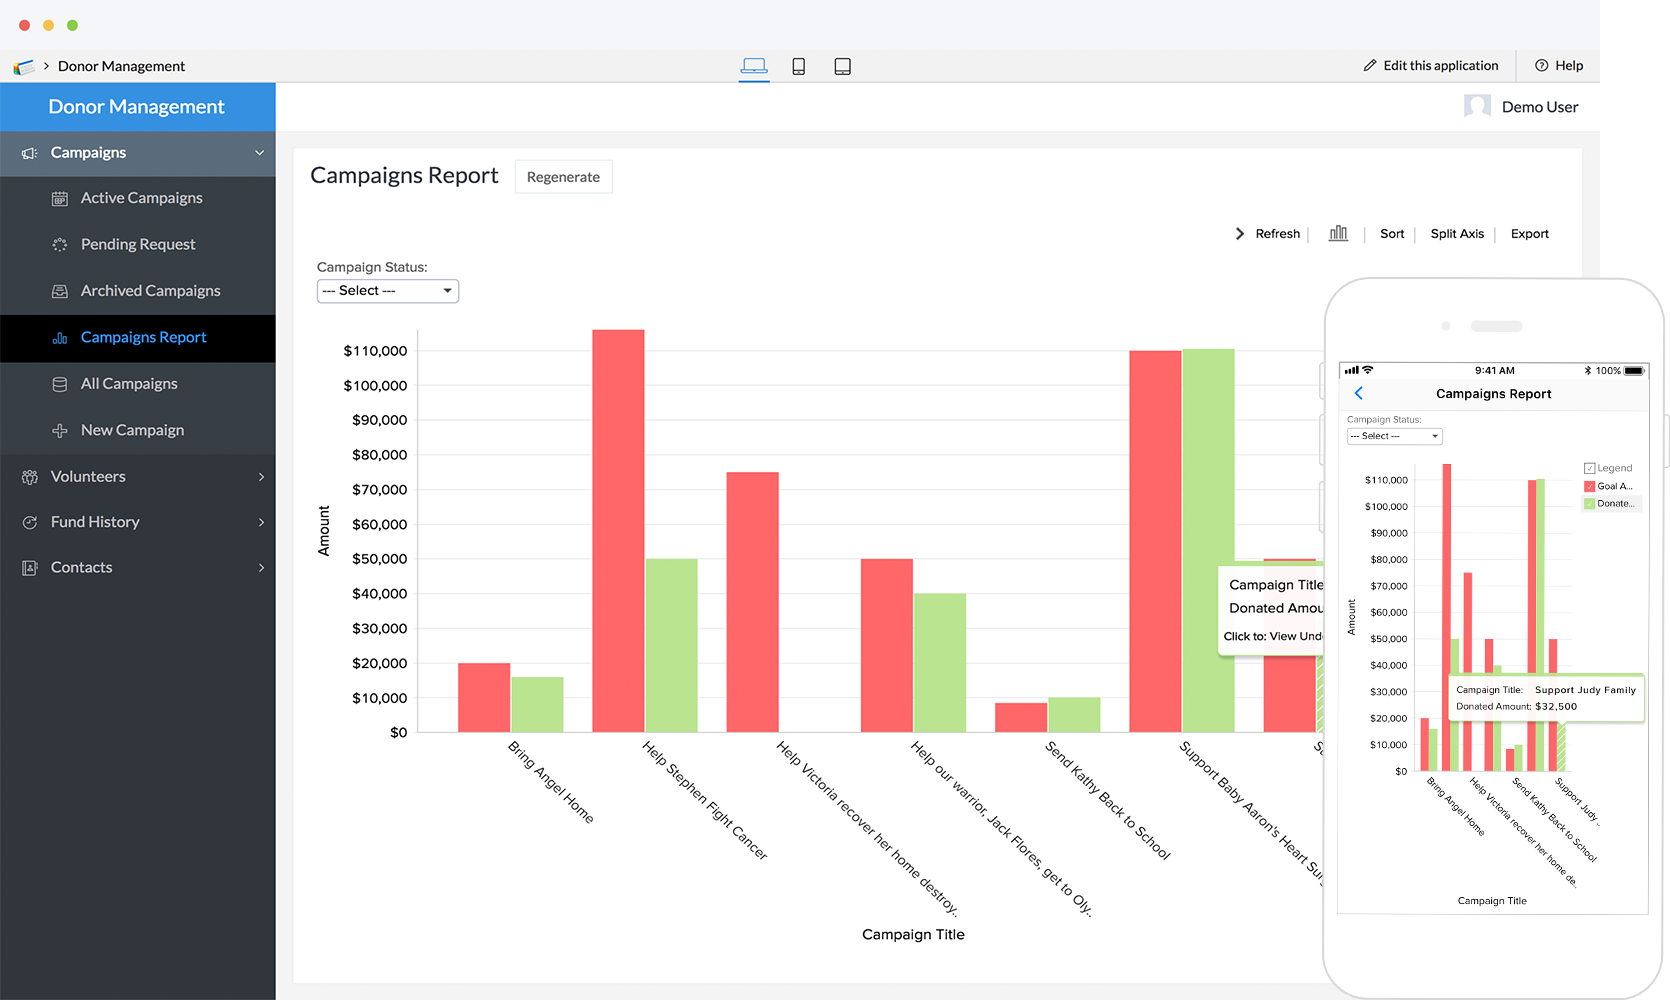Click the green bar for Support Baby Aaron's Heart
This screenshot has height=1000, width=1670.
1208,541
